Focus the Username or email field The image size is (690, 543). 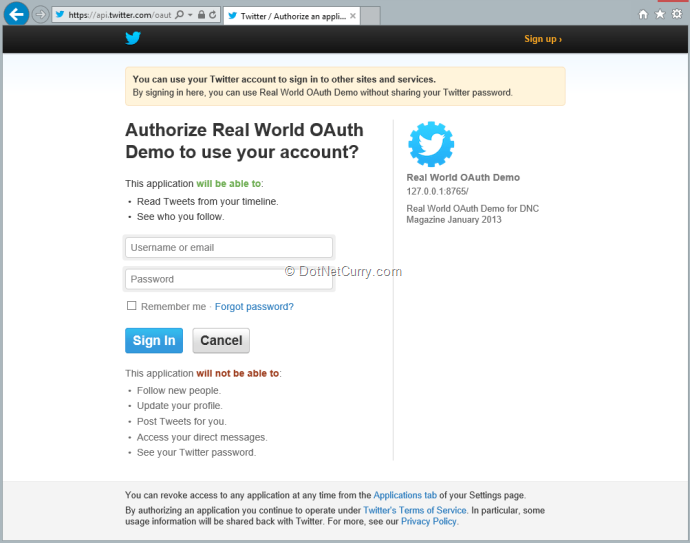click(x=229, y=247)
